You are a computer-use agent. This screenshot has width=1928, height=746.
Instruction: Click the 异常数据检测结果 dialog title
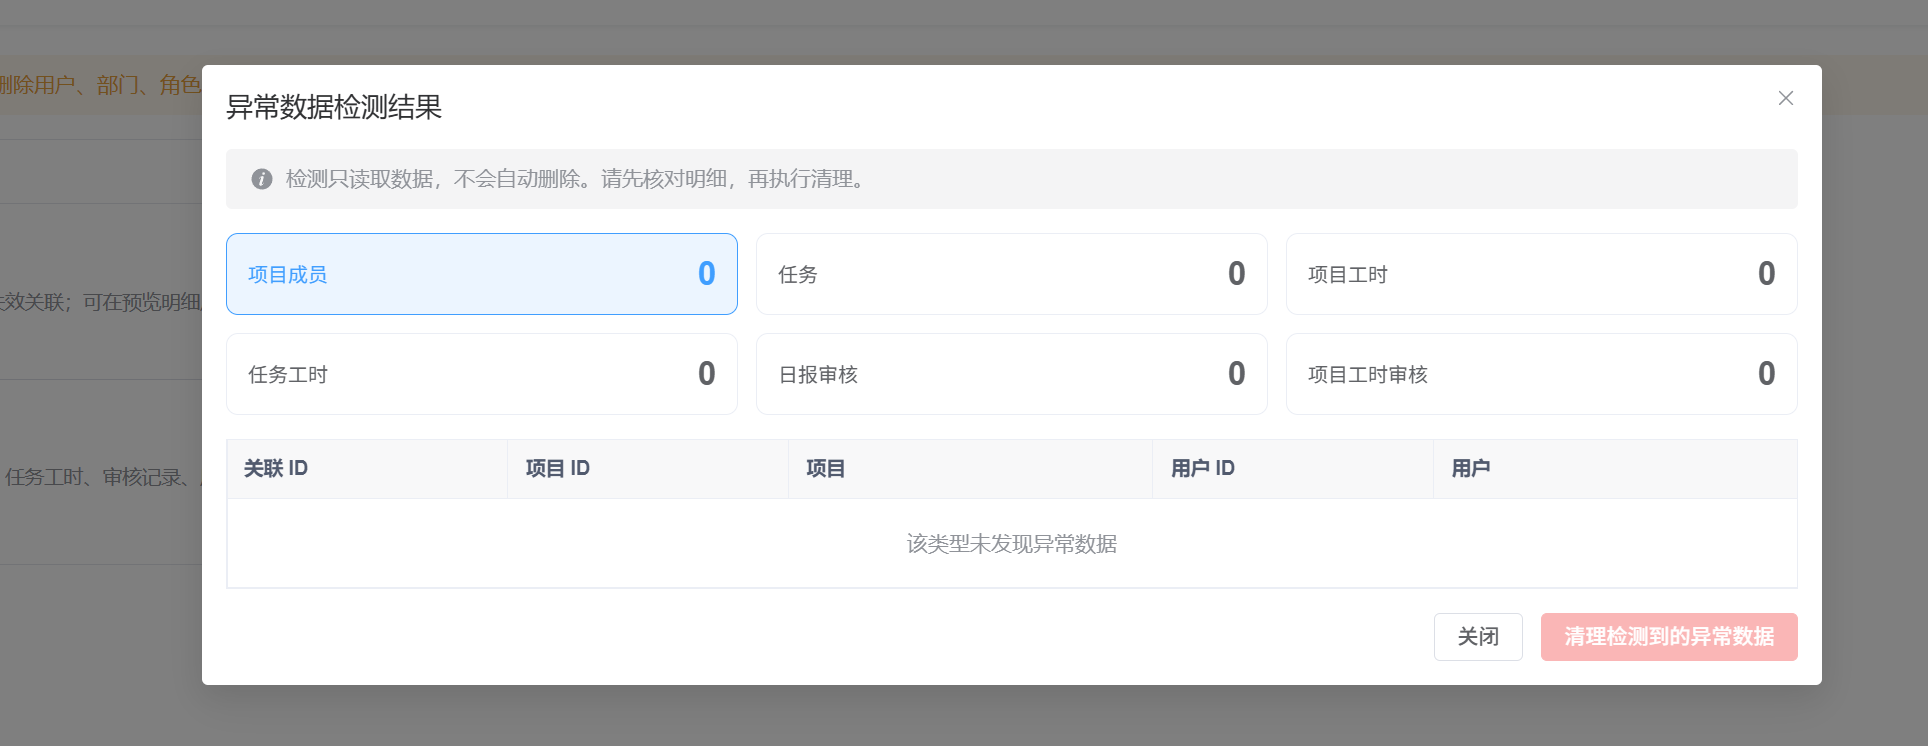click(334, 107)
